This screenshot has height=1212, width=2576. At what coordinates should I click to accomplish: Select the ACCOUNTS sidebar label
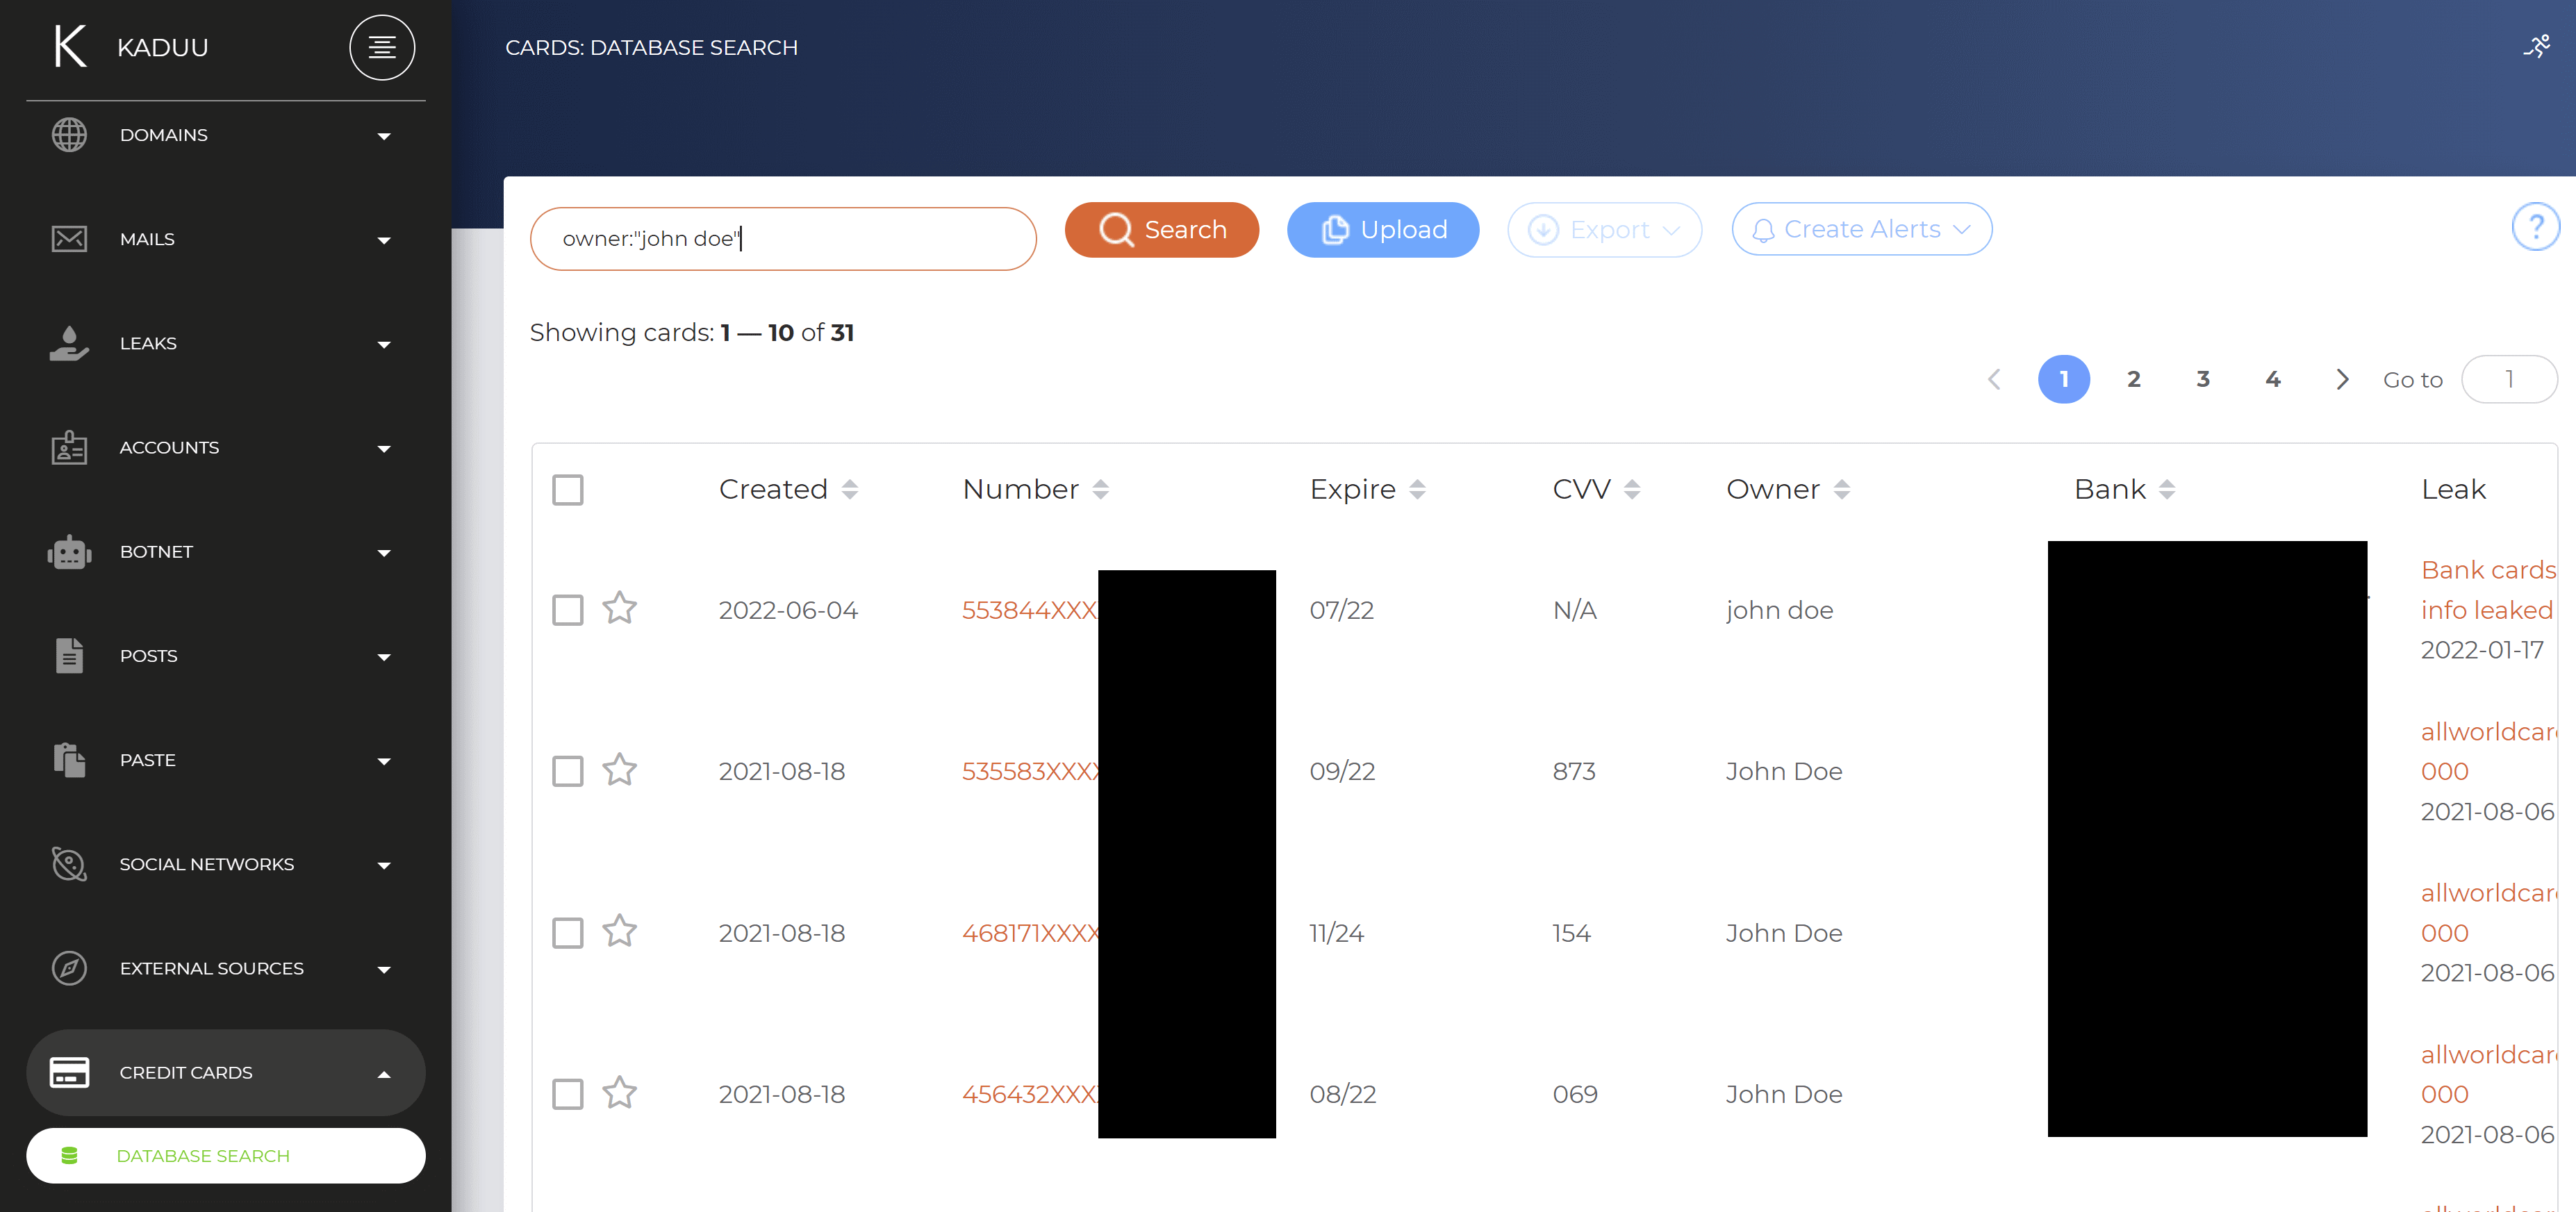coord(169,447)
